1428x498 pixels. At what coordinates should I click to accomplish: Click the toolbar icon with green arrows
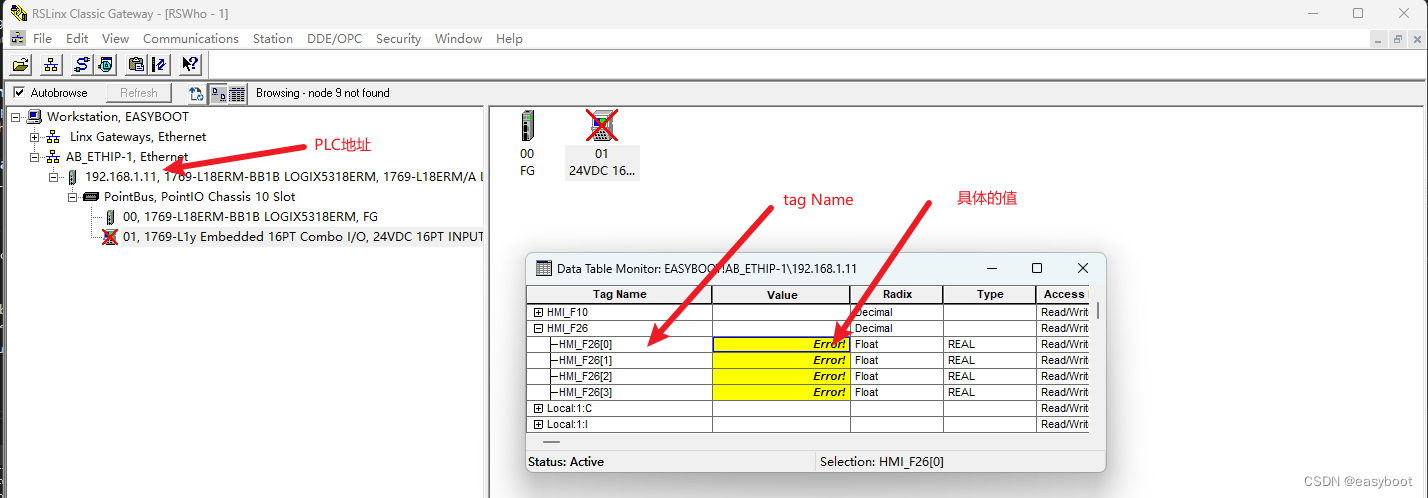(159, 65)
